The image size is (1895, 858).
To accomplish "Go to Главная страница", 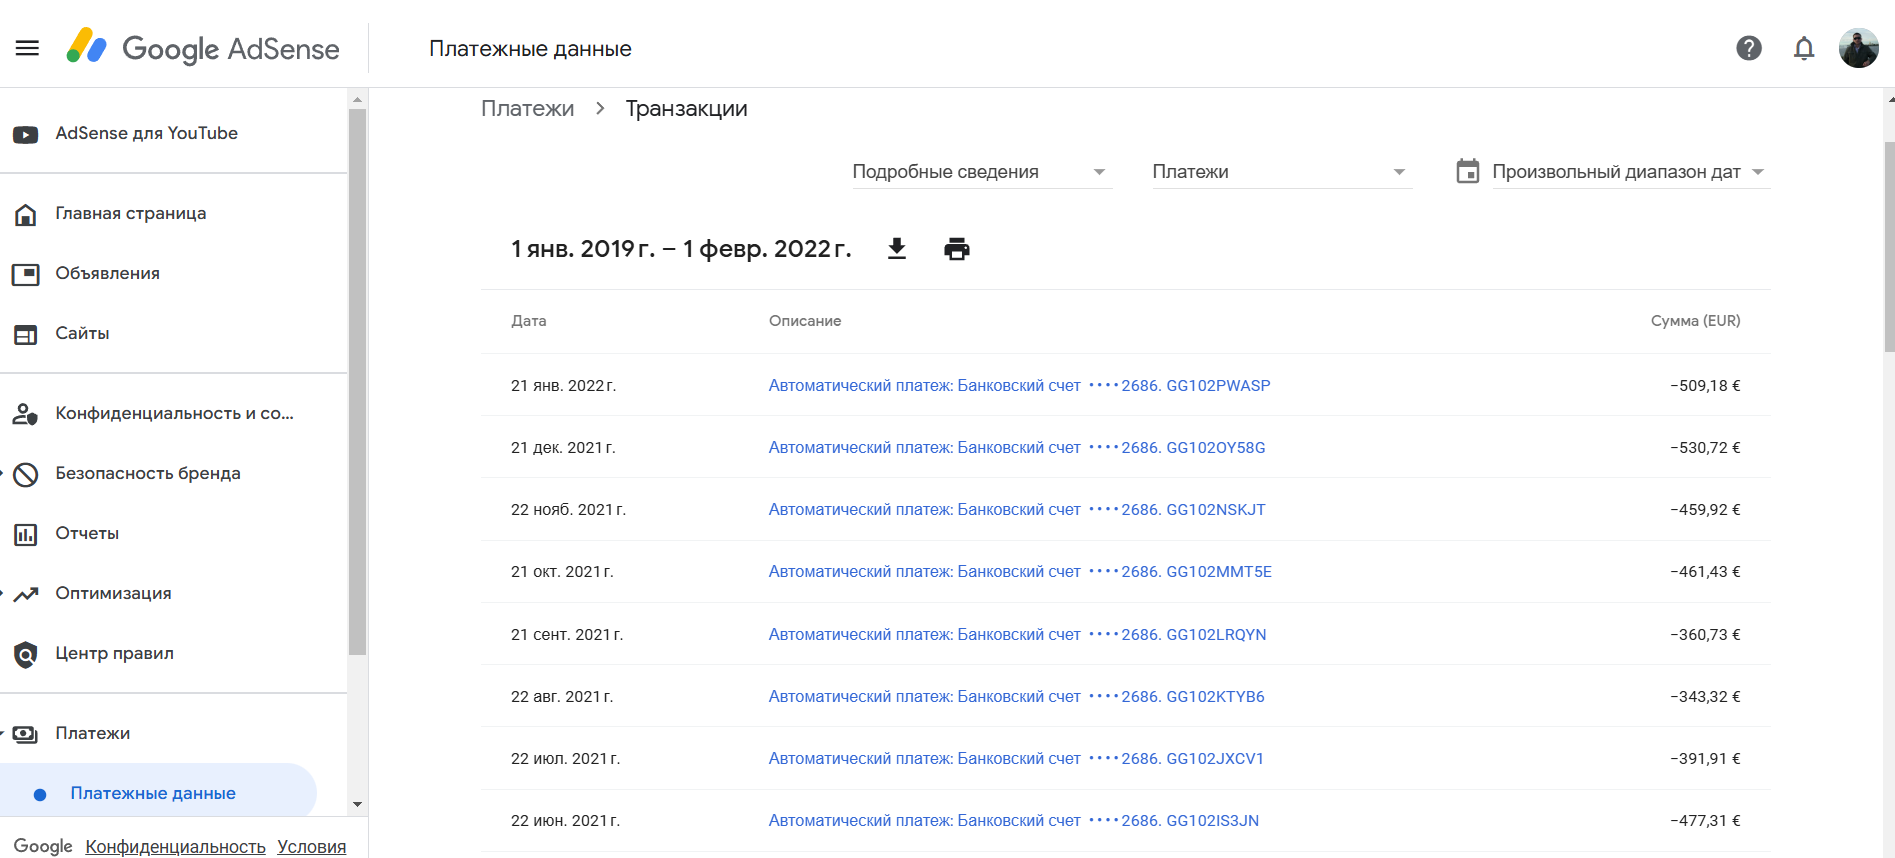I will coord(130,214).
